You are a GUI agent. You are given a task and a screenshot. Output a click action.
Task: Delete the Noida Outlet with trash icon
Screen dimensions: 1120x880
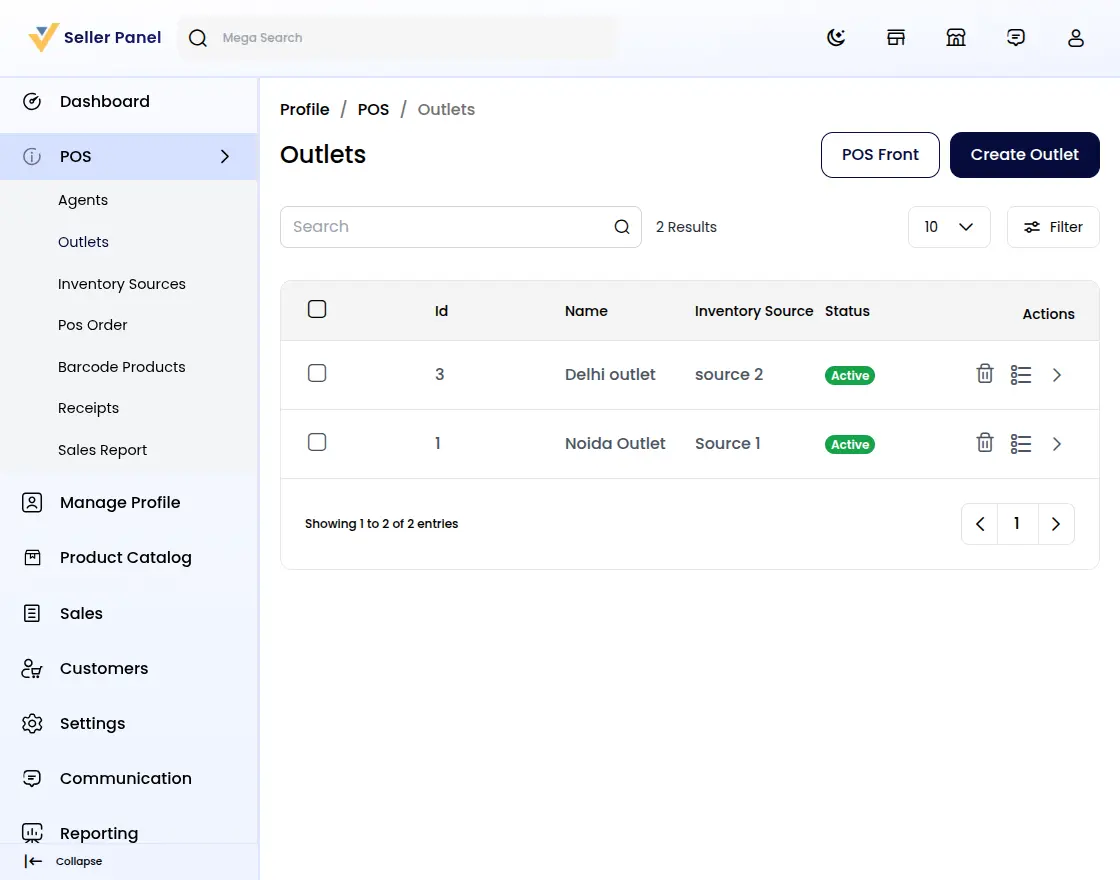[985, 443]
